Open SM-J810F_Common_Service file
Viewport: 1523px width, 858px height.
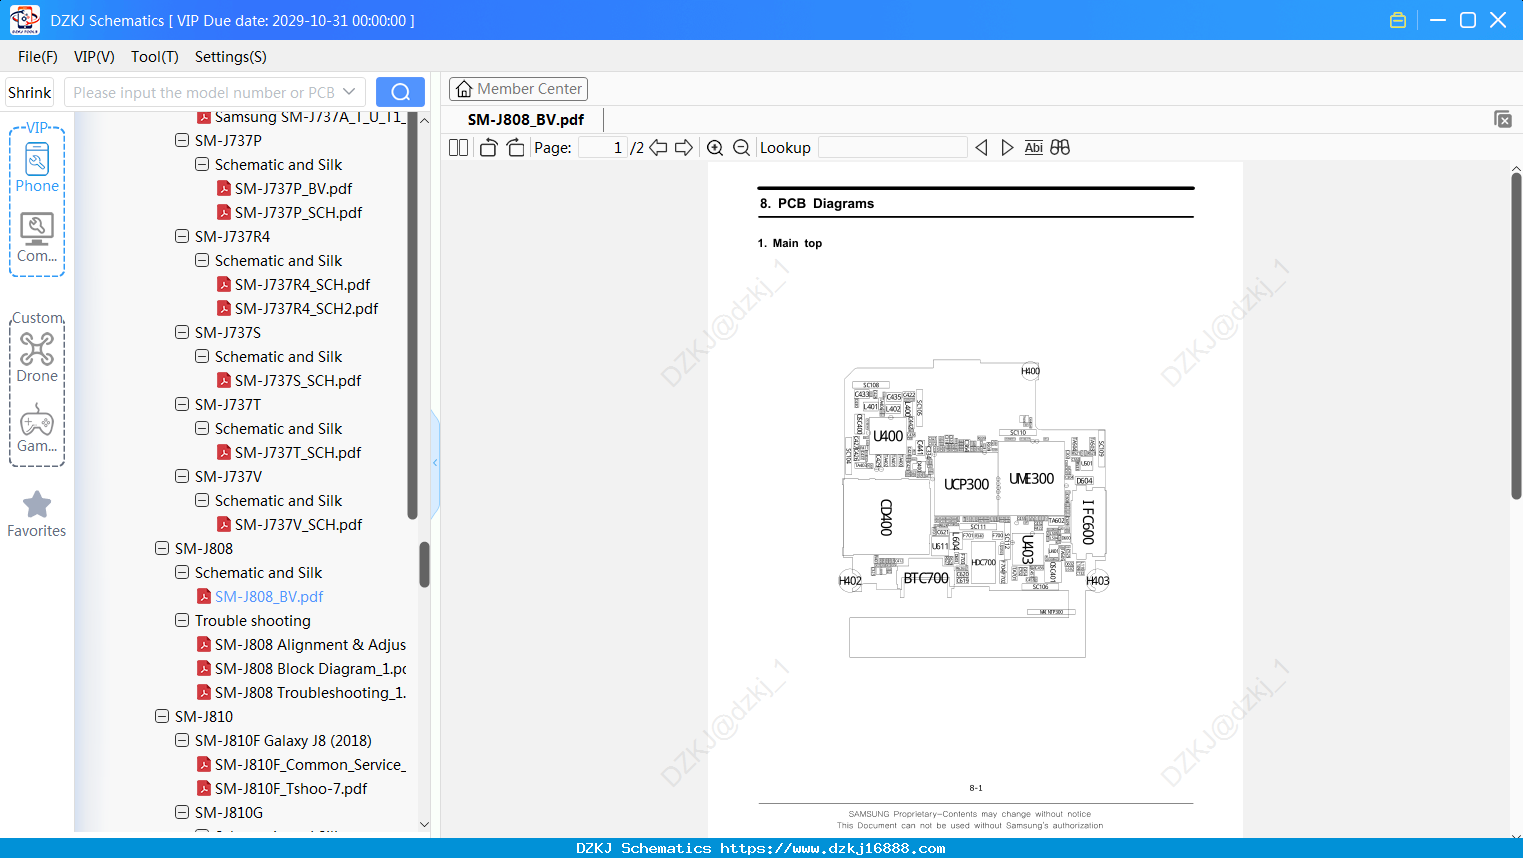coord(310,764)
